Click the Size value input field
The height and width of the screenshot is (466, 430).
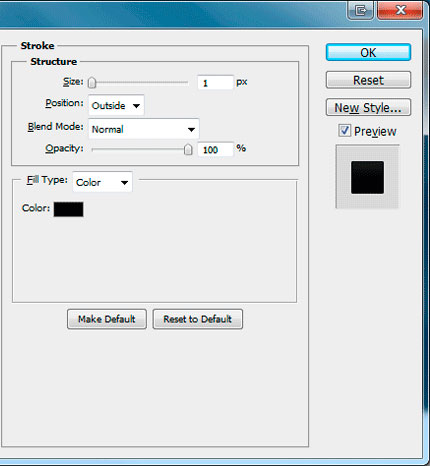pyautogui.click(x=215, y=82)
